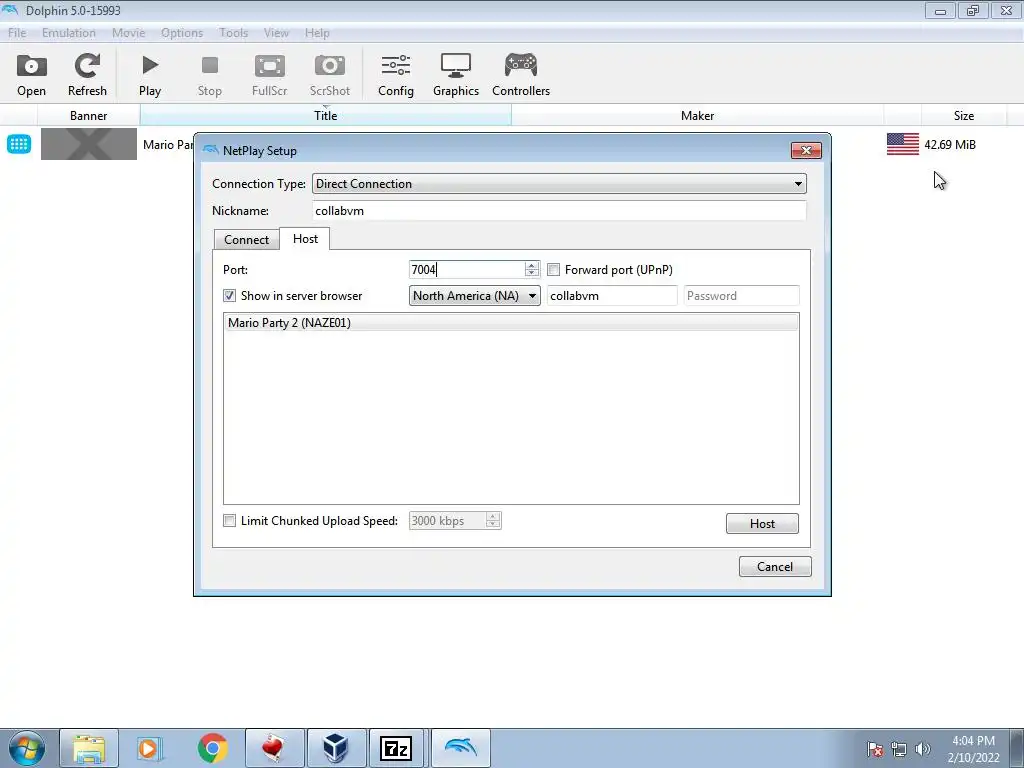Screen dimensions: 1024x768
Task: Open the View menu
Action: tap(276, 33)
